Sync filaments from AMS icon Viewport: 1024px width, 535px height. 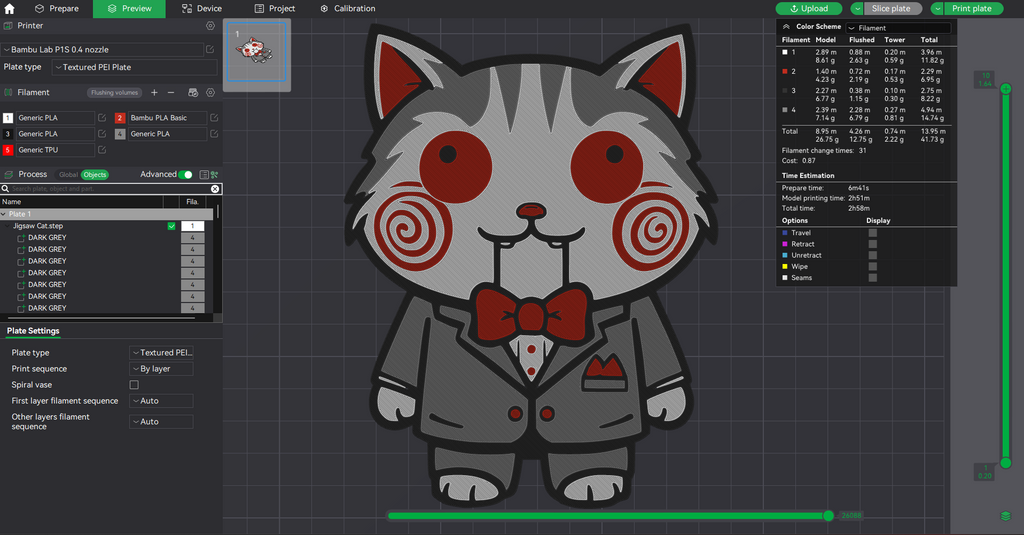193,93
